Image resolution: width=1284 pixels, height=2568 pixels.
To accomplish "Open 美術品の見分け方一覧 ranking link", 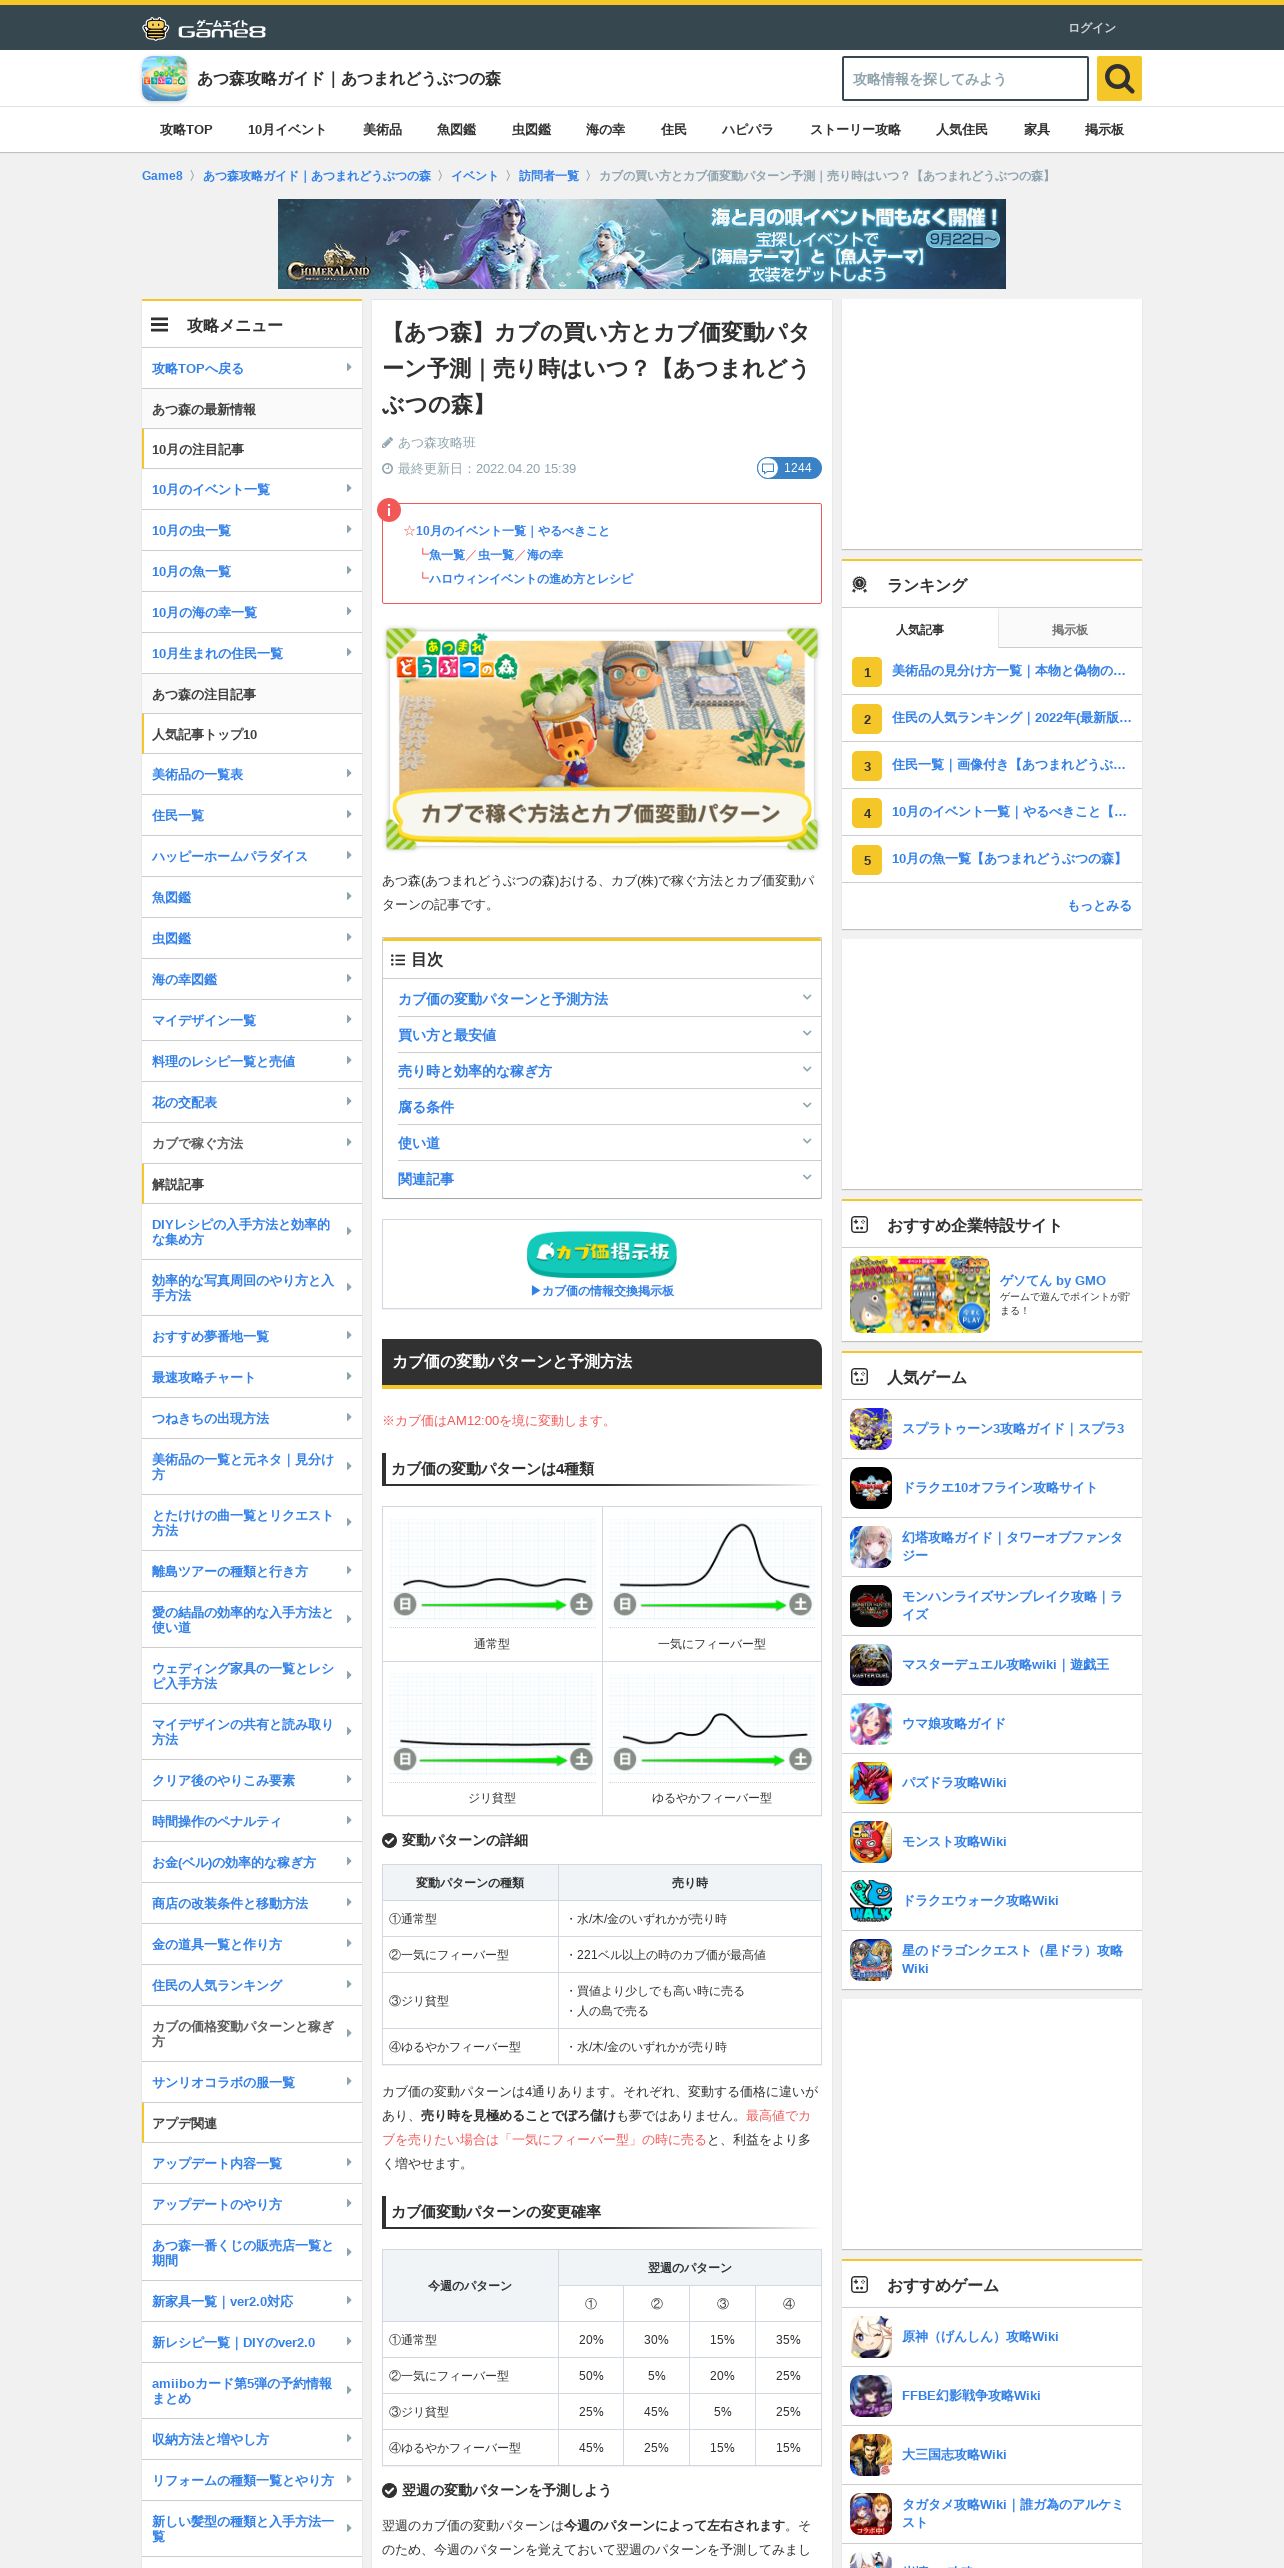I will (x=1009, y=671).
